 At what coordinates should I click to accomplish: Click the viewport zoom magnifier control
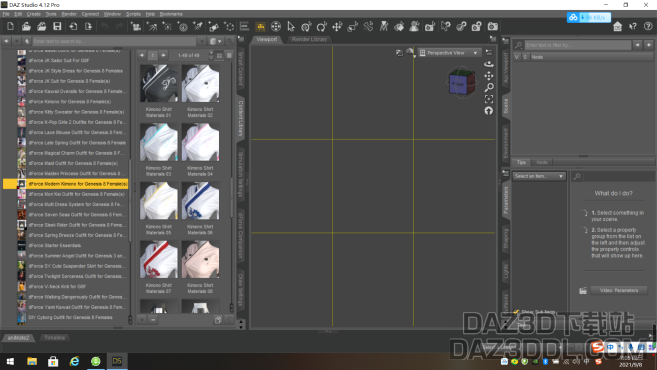pos(489,88)
